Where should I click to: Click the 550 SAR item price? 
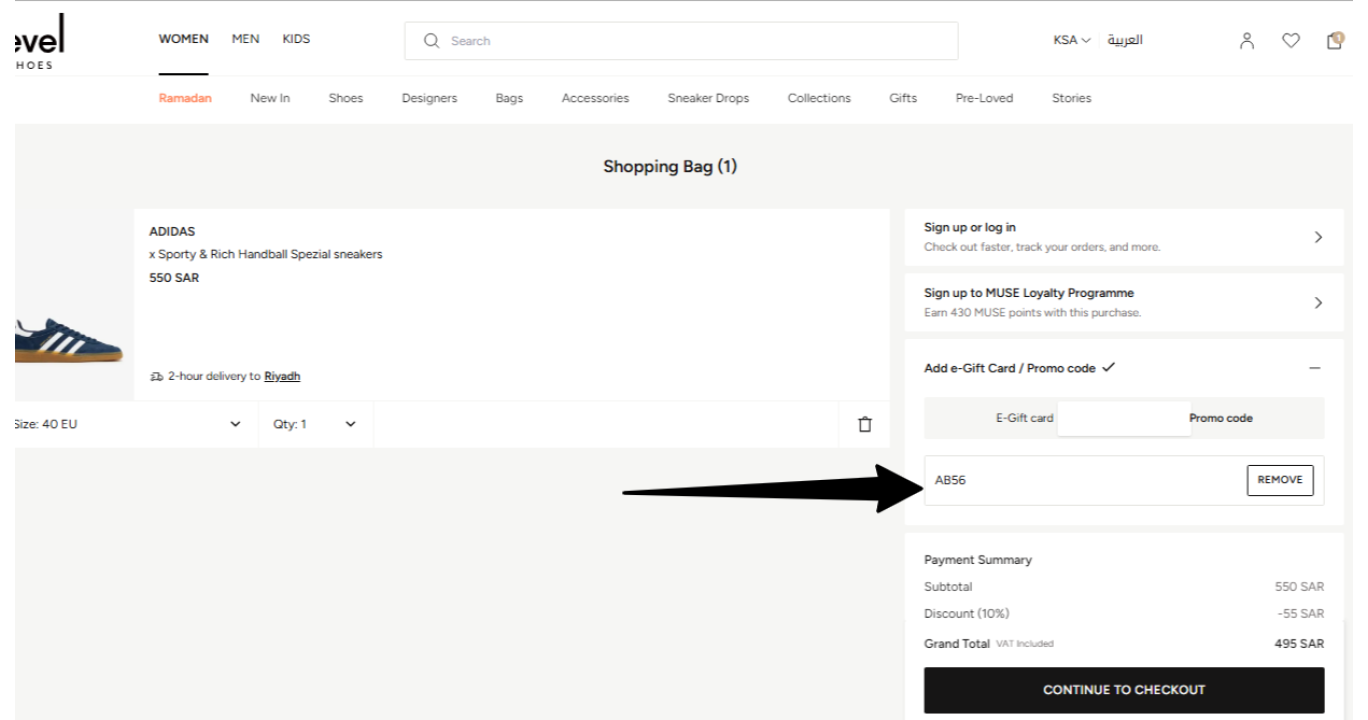point(174,278)
